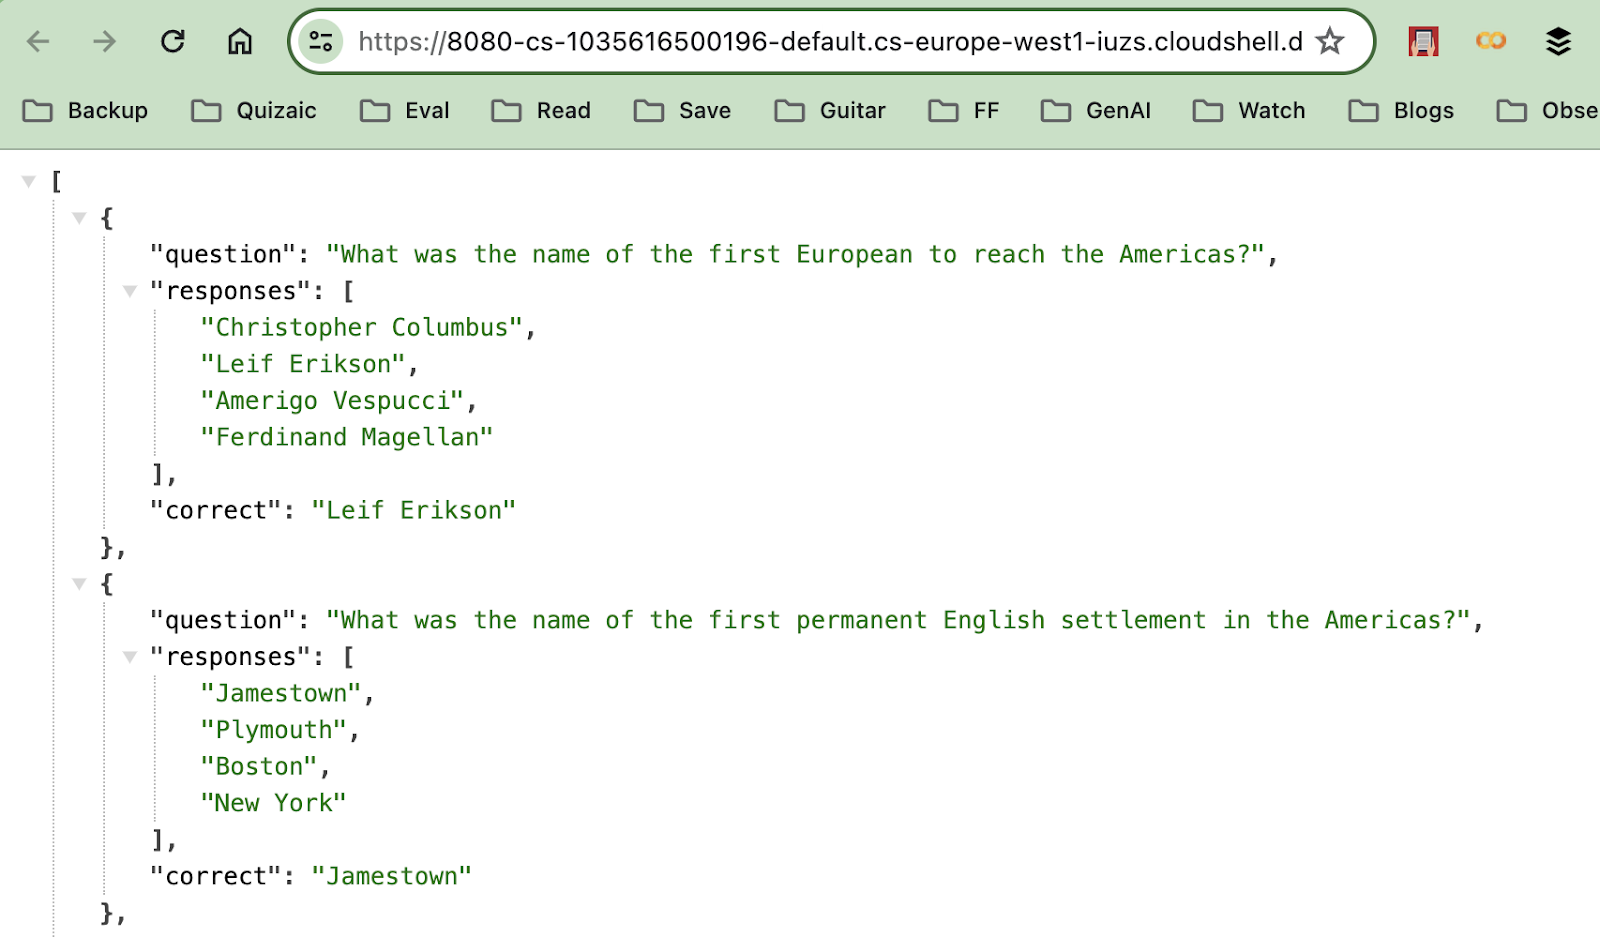
Task: Open the Quizaic bookmarks folder
Action: (x=255, y=110)
